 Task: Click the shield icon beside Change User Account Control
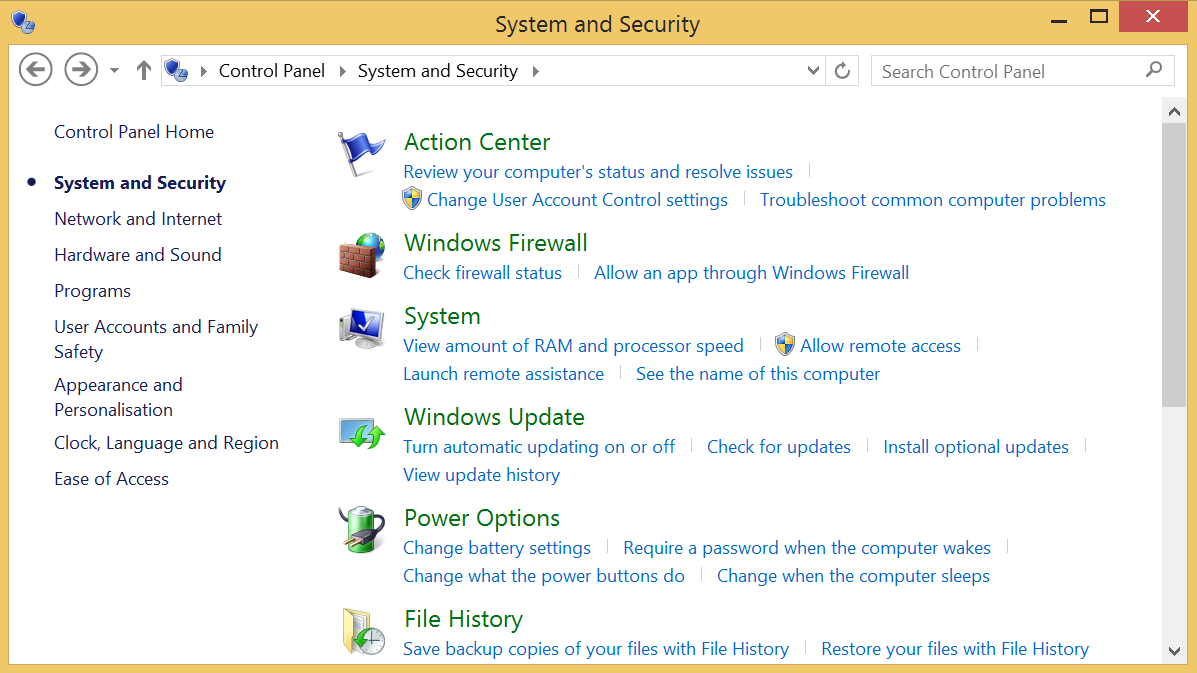412,198
